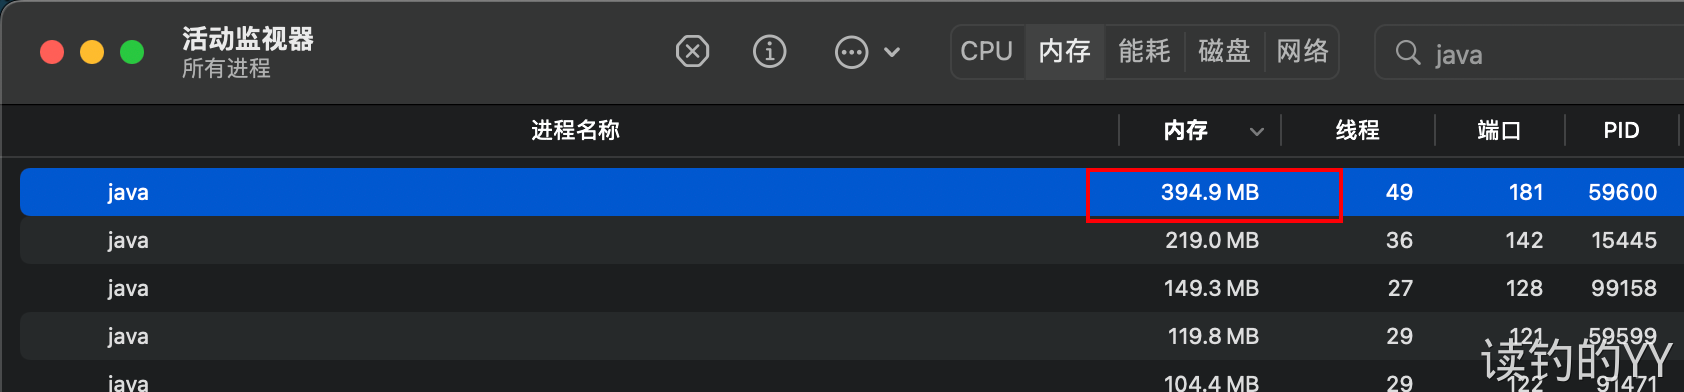This screenshot has height=392, width=1684.
Task: Select the 内存 tab
Action: pyautogui.click(x=1064, y=52)
